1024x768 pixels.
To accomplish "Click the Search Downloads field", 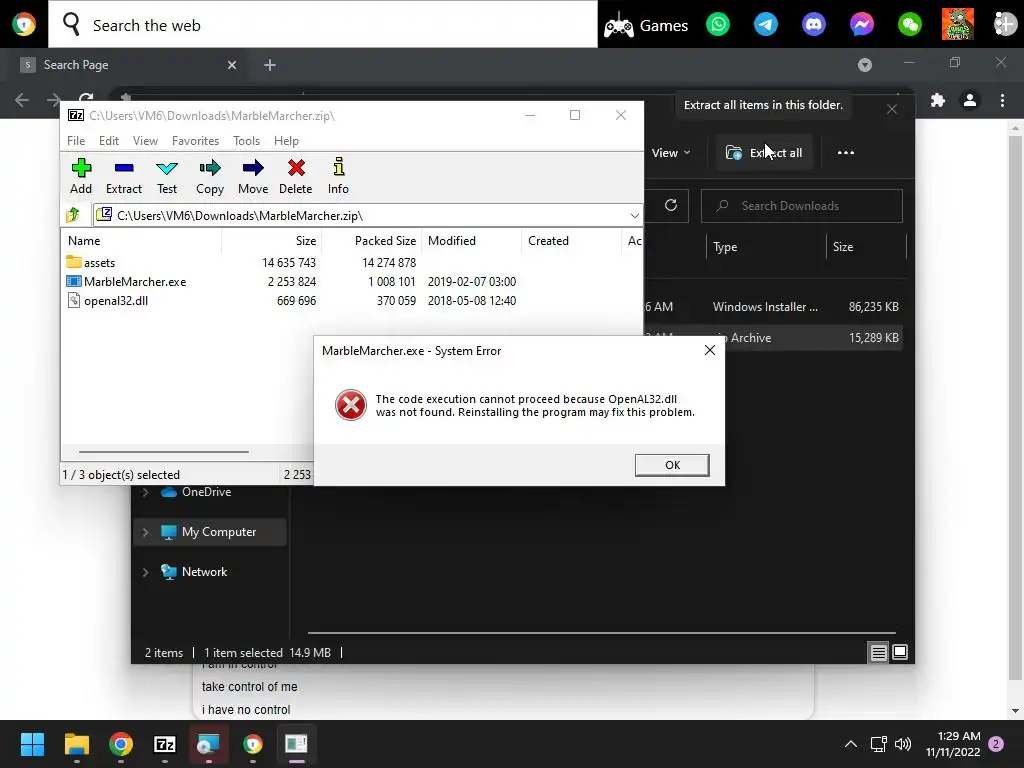I will click(801, 206).
